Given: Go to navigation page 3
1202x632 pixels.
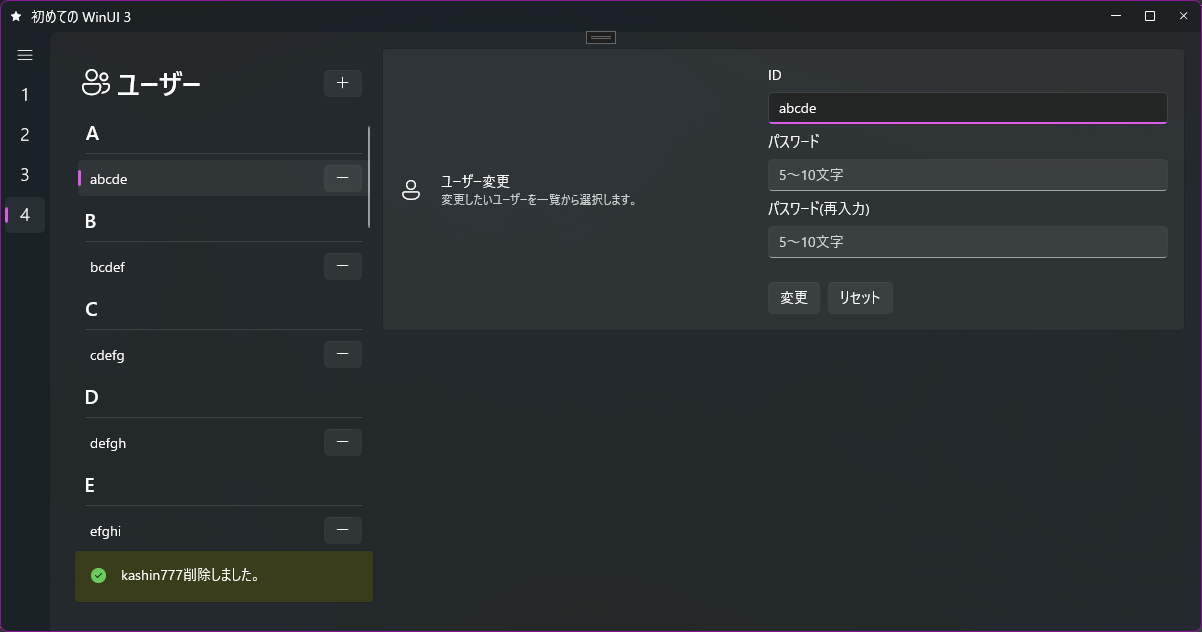Looking at the screenshot, I should coord(25,175).
